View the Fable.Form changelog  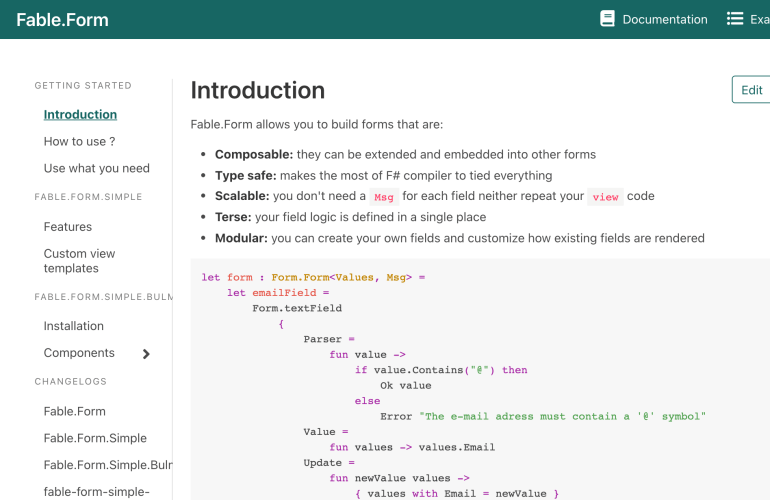74,411
